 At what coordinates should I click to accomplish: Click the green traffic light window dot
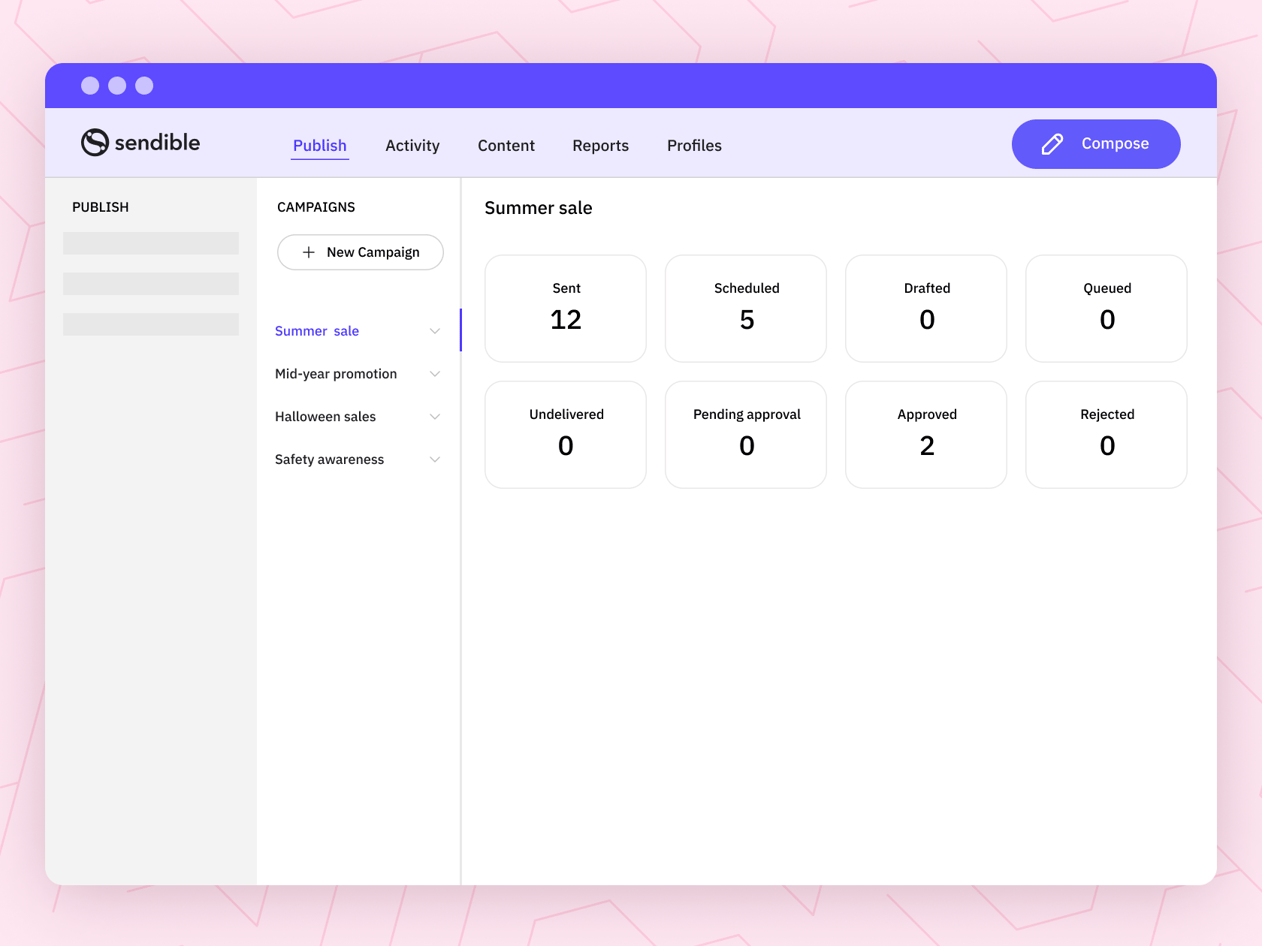pyautogui.click(x=144, y=85)
